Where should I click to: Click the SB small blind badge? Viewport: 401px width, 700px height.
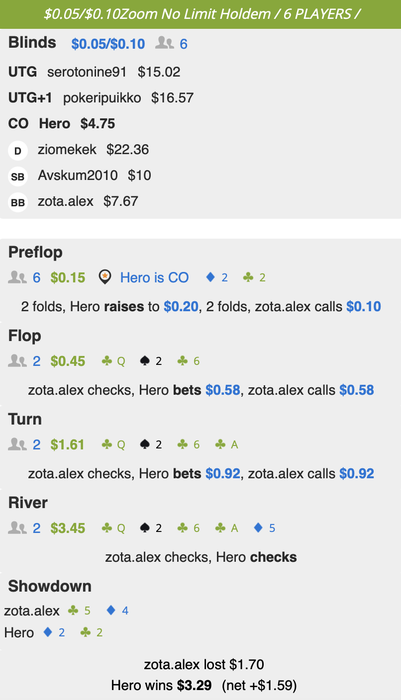pos(18,177)
